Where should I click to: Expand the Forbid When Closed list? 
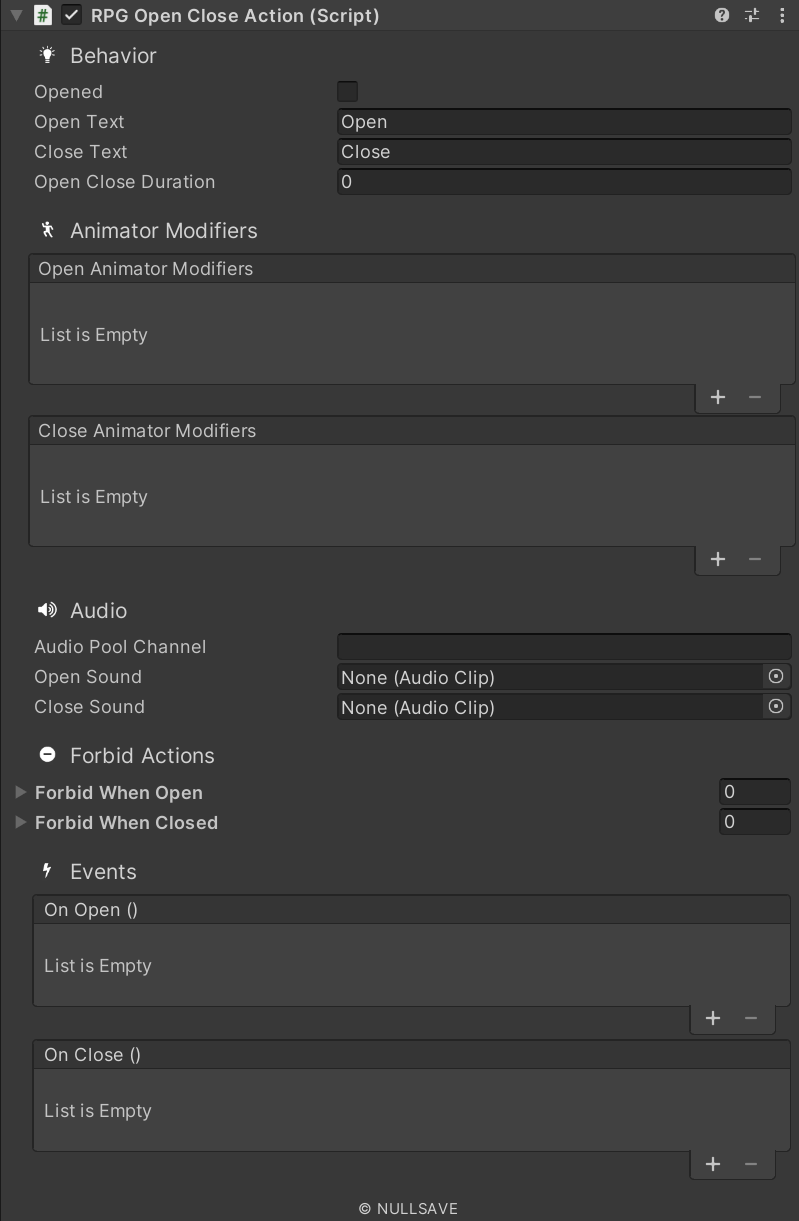[20, 823]
